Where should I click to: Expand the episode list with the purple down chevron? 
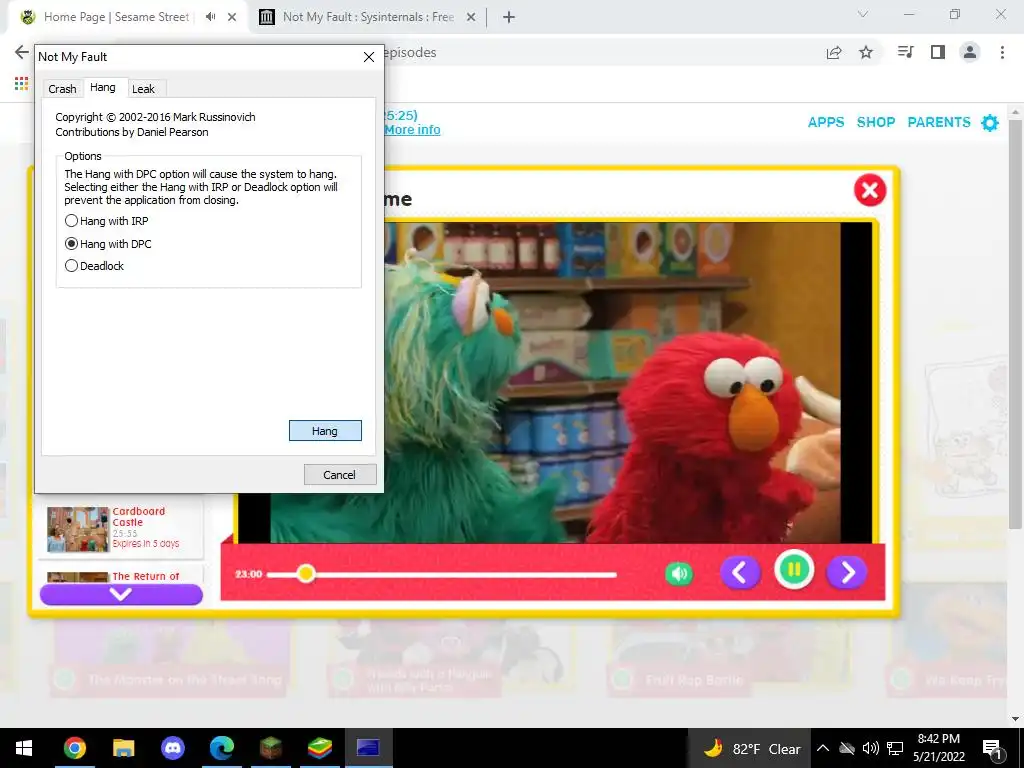tap(121, 594)
